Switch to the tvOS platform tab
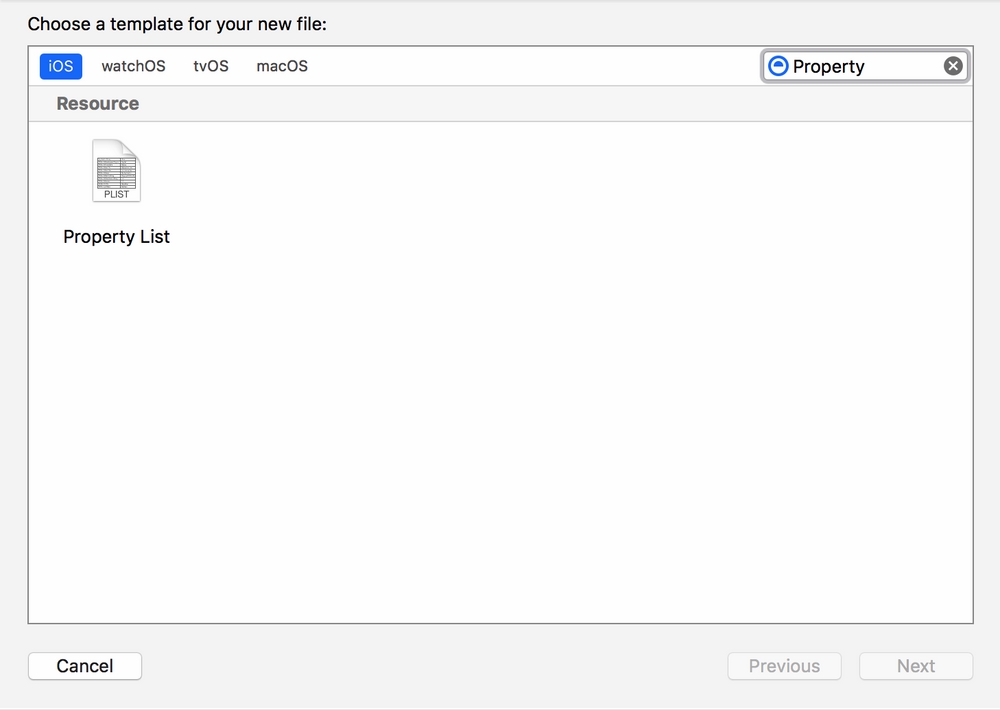 [211, 66]
